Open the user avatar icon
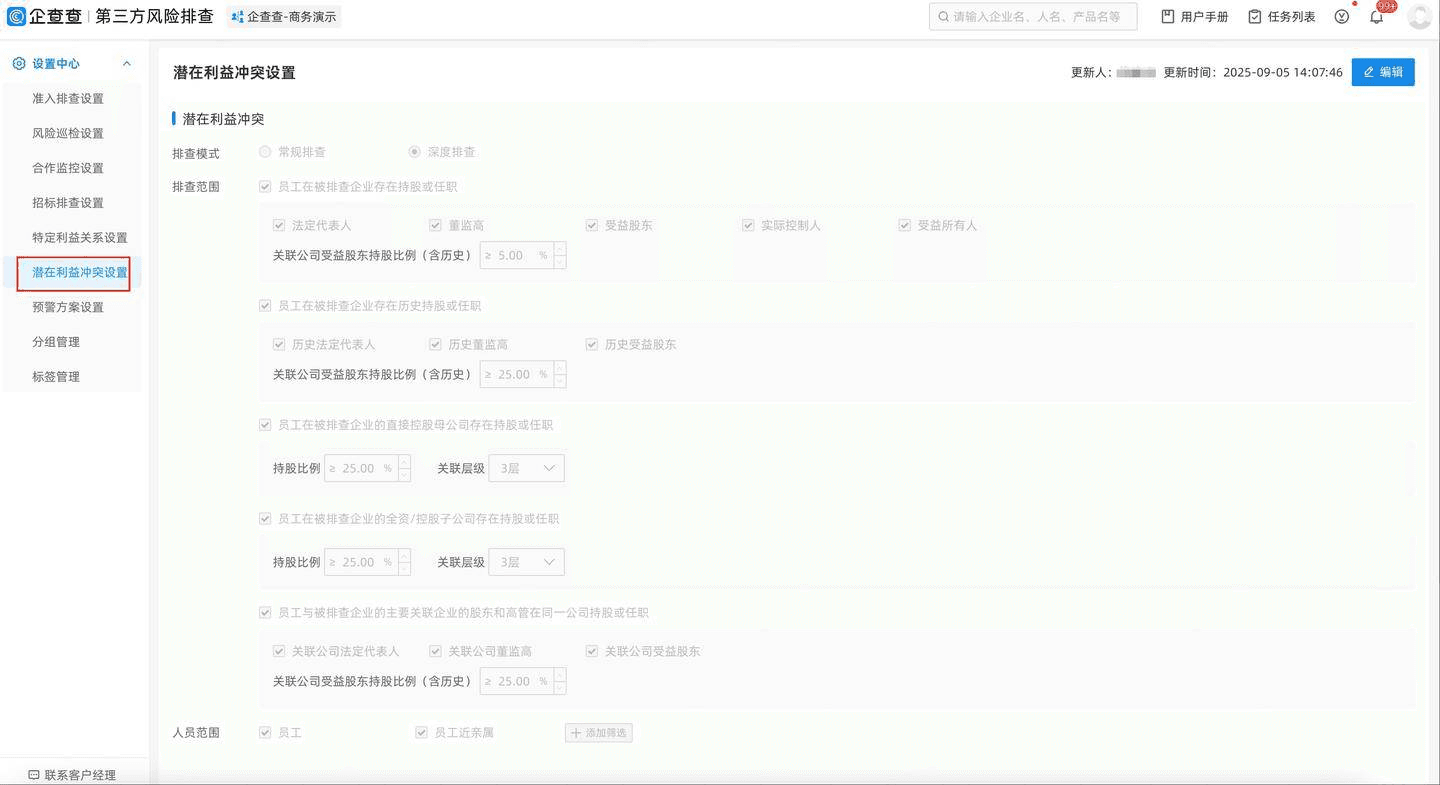 (1420, 17)
